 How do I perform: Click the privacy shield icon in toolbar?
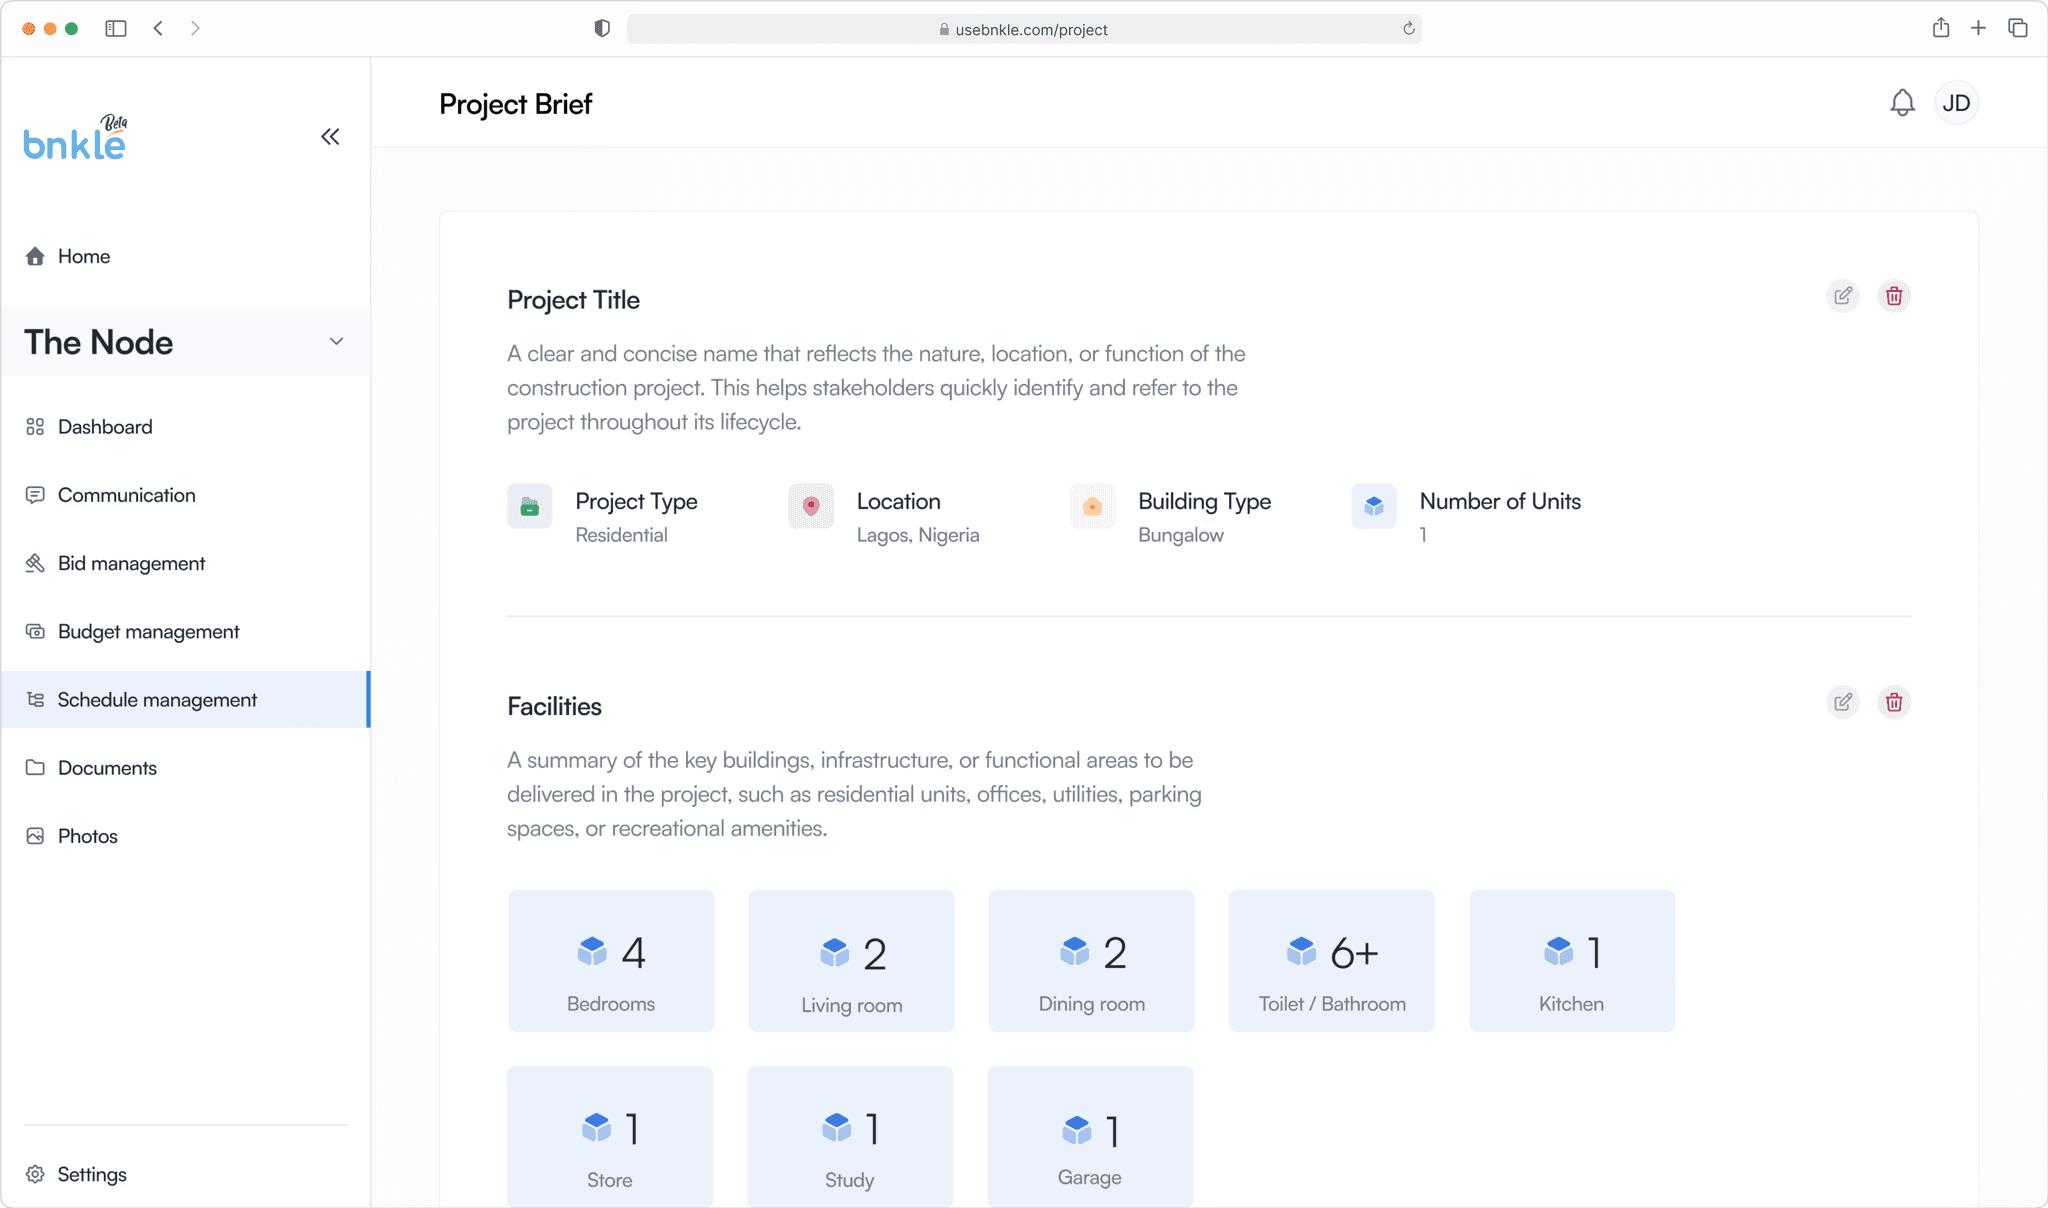602,28
